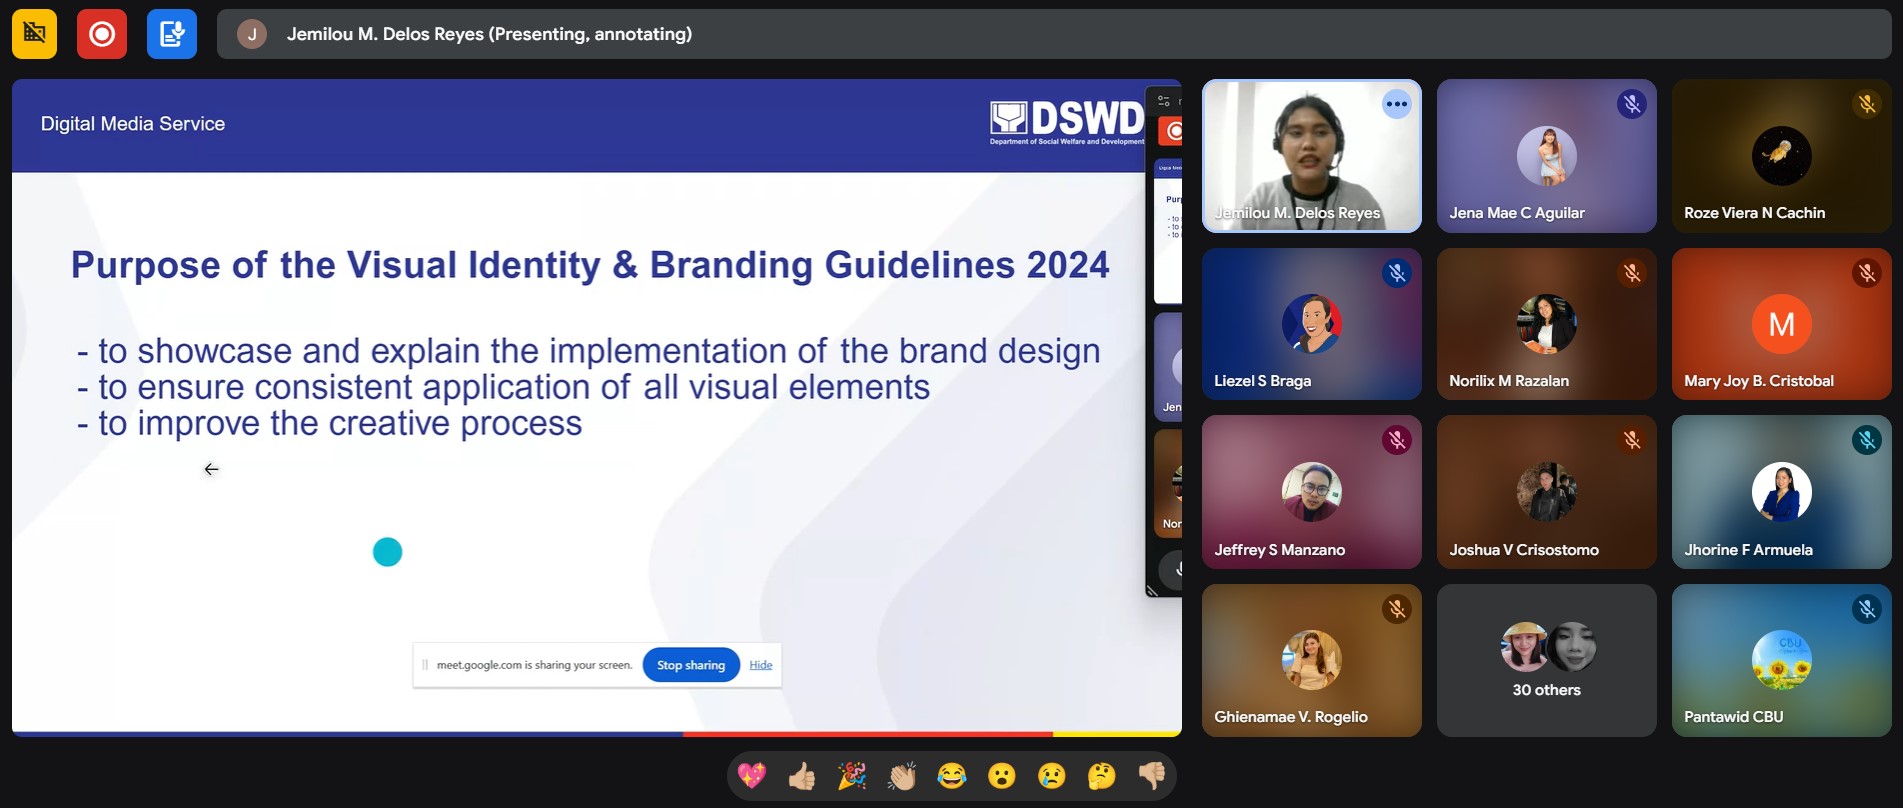Send the laughing face reaction
Screen dimensions: 1903x808
coord(952,776)
